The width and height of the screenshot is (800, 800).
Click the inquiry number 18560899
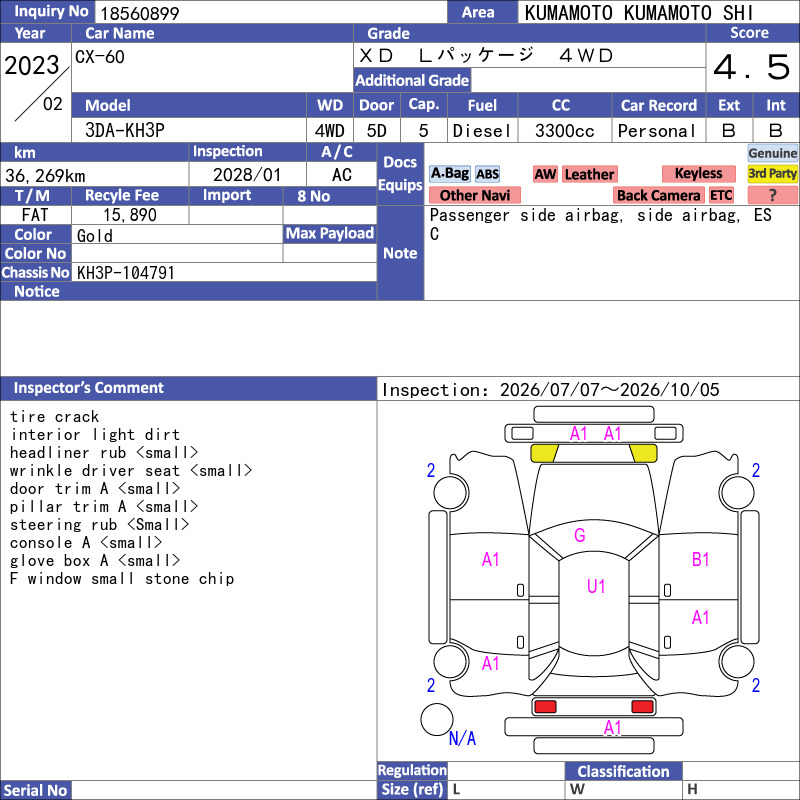coord(140,13)
